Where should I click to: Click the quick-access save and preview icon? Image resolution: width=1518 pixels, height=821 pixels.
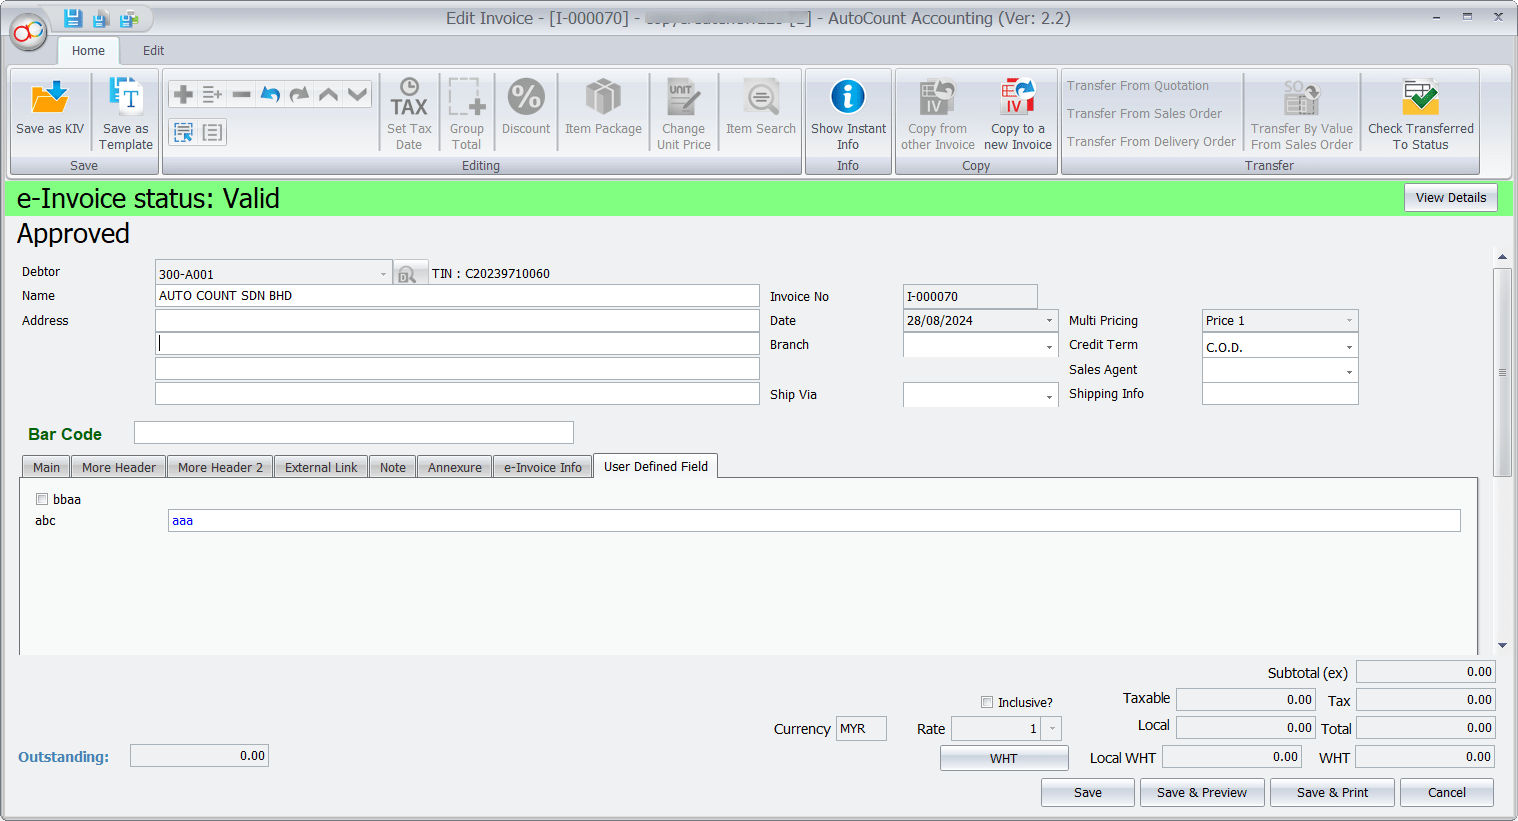[x=100, y=19]
